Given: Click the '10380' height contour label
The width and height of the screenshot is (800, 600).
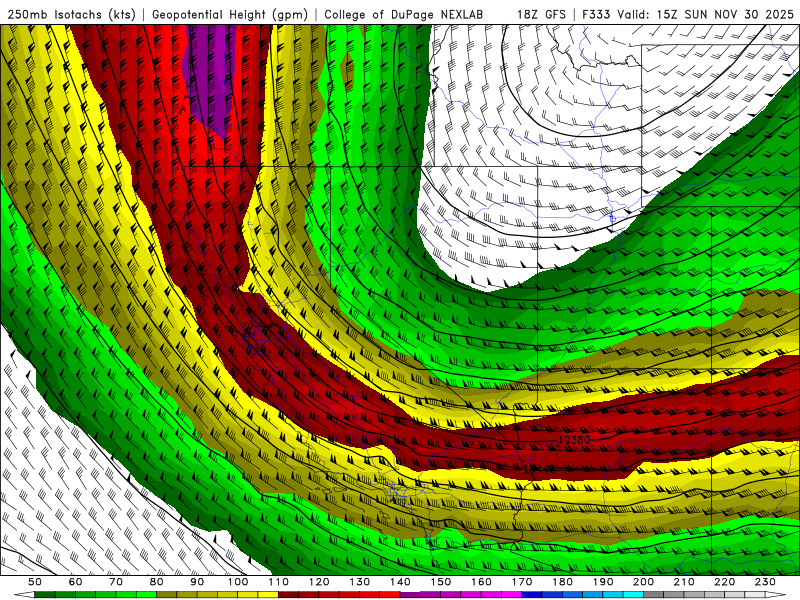Looking at the screenshot, I should tap(574, 440).
